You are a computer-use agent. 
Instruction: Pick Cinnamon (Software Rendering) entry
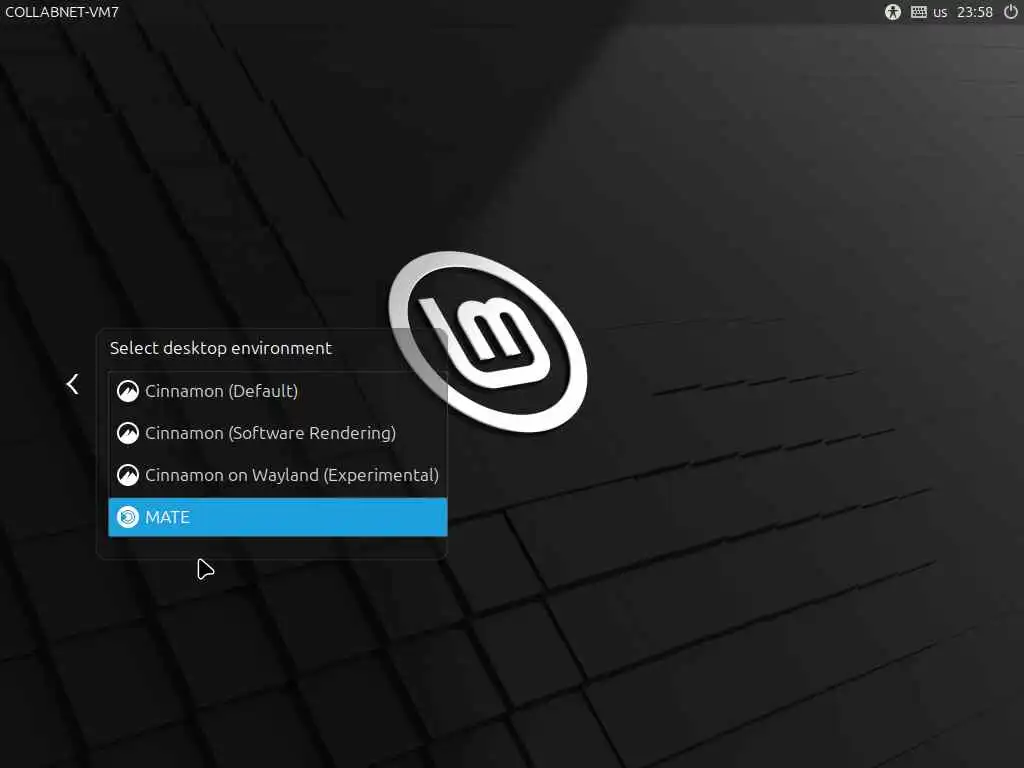[x=278, y=433]
